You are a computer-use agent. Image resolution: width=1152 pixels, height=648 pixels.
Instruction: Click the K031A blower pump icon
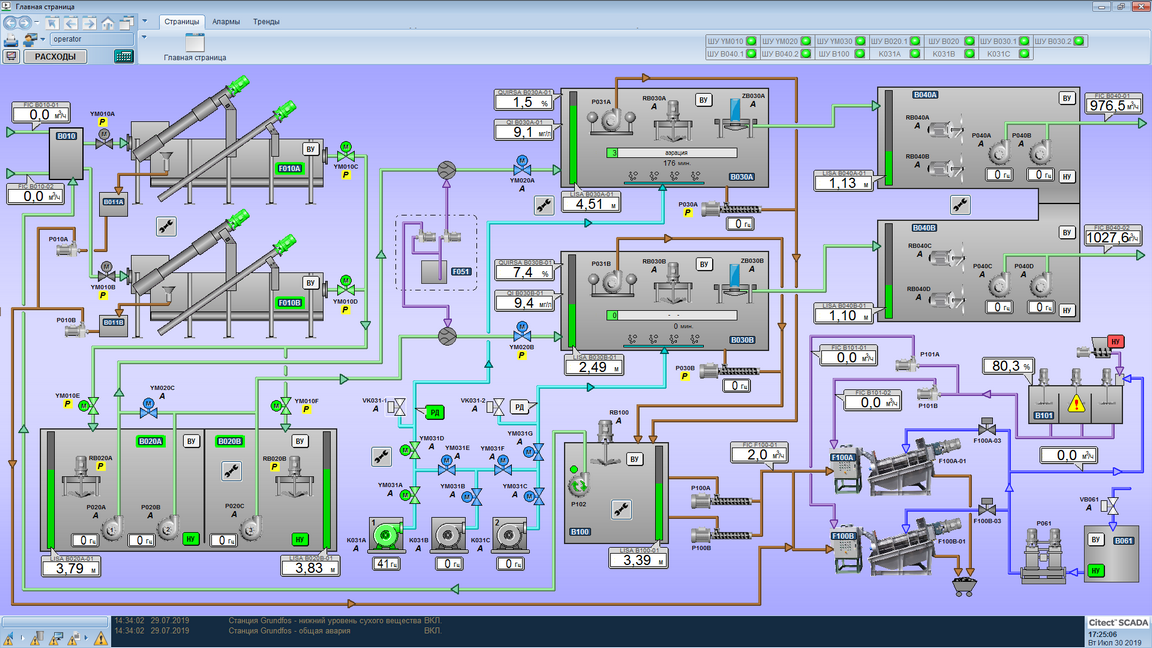(386, 534)
